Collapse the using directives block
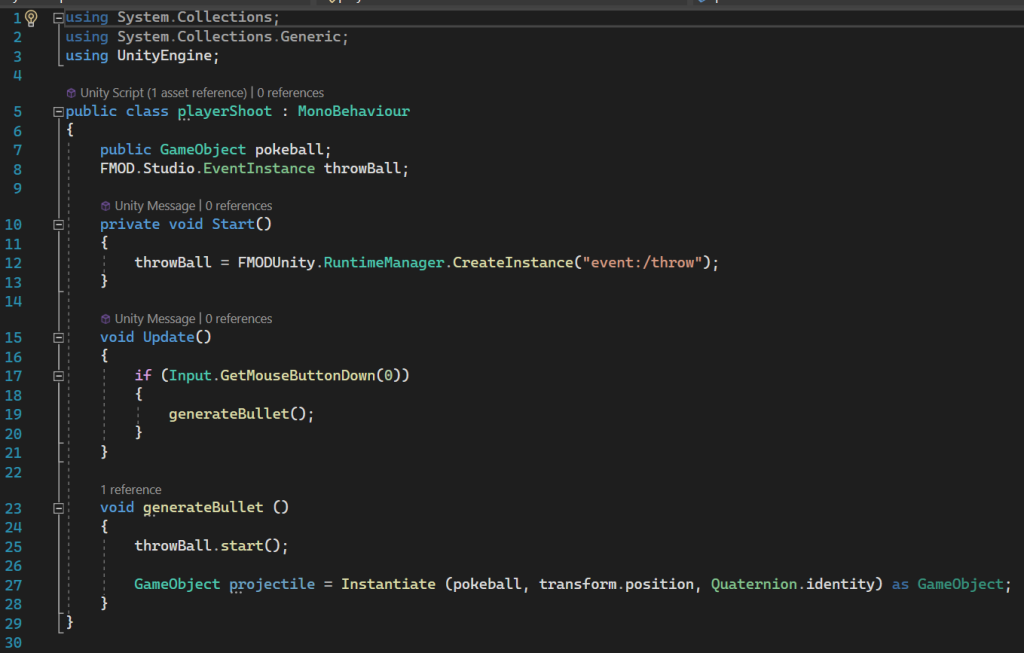1024x653 pixels. (57, 18)
